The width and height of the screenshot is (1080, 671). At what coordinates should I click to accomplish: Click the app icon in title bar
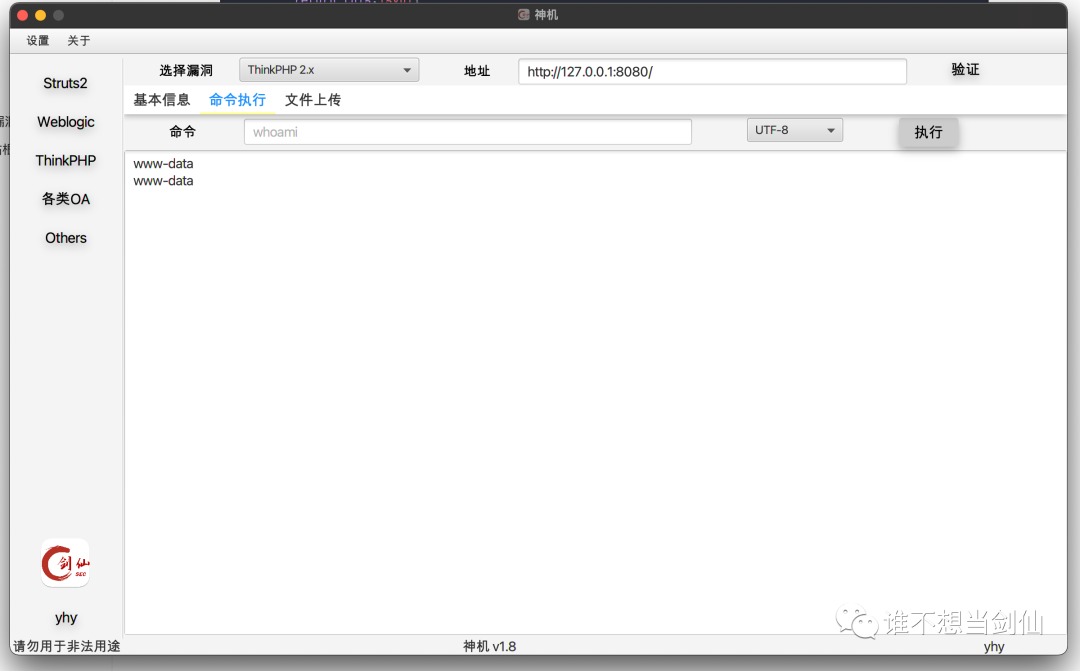click(523, 14)
